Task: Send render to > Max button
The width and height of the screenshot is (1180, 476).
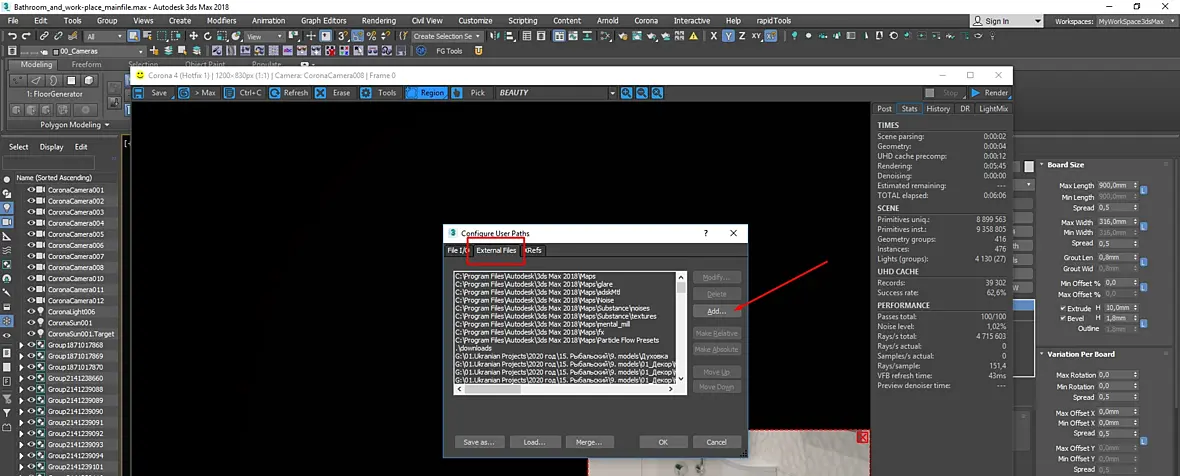Action: 198,92
